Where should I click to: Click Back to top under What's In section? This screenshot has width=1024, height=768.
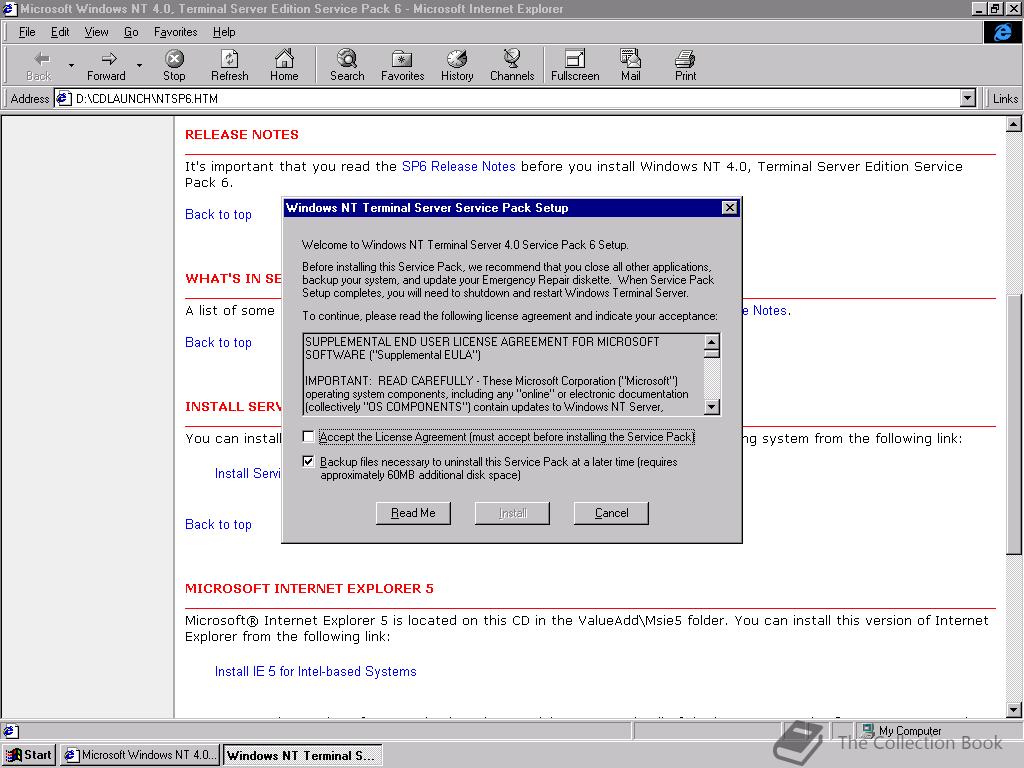pyautogui.click(x=218, y=342)
